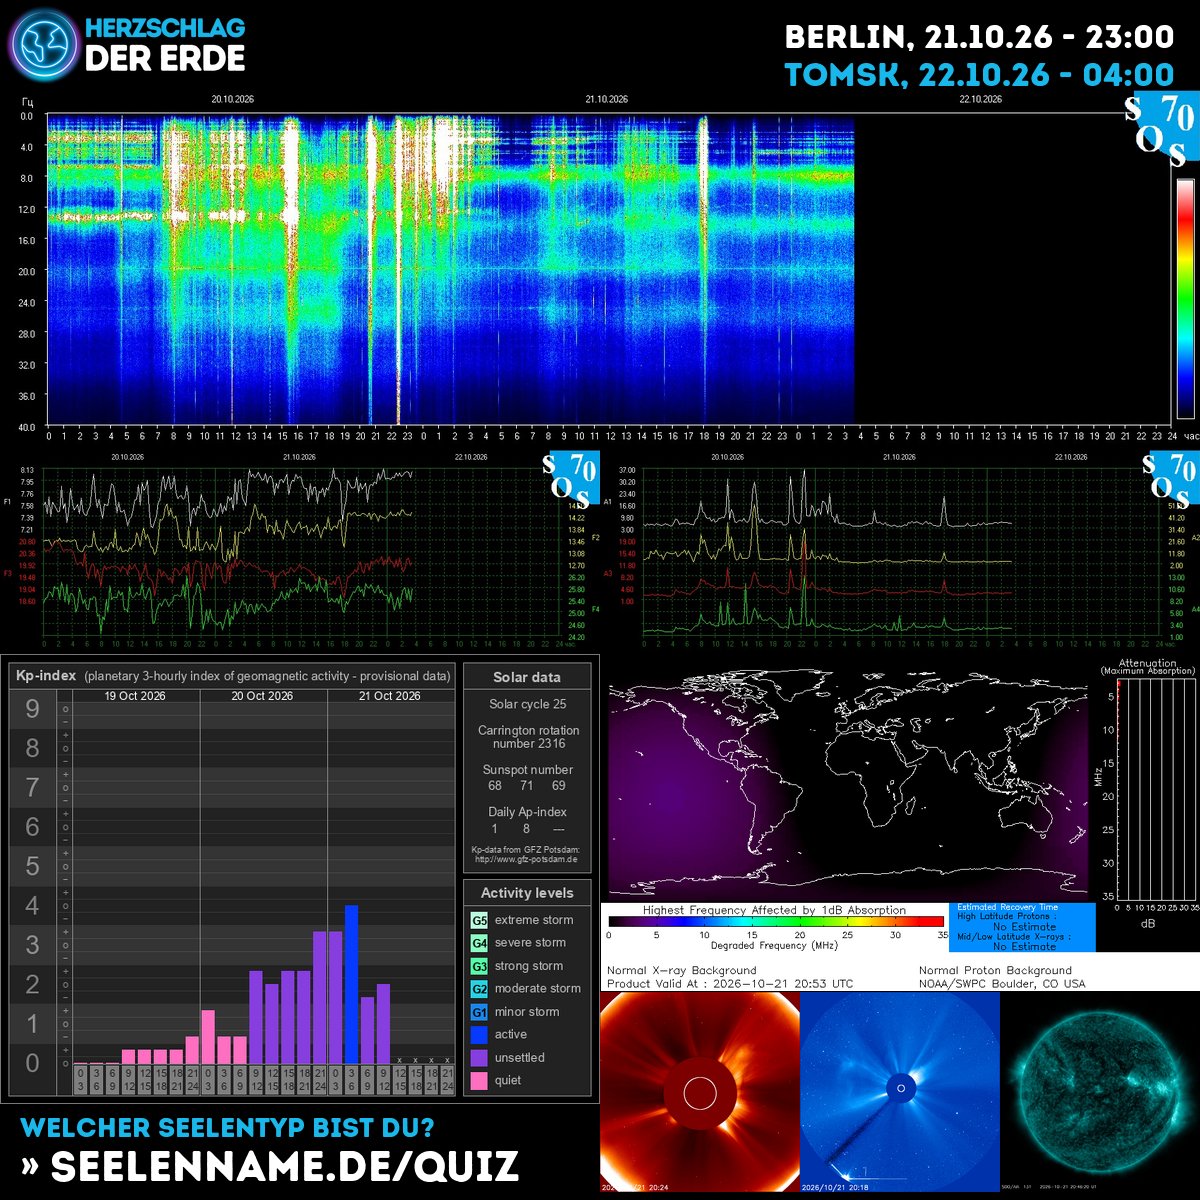Click the blue 'active' legend swatch

pyautogui.click(x=479, y=1035)
